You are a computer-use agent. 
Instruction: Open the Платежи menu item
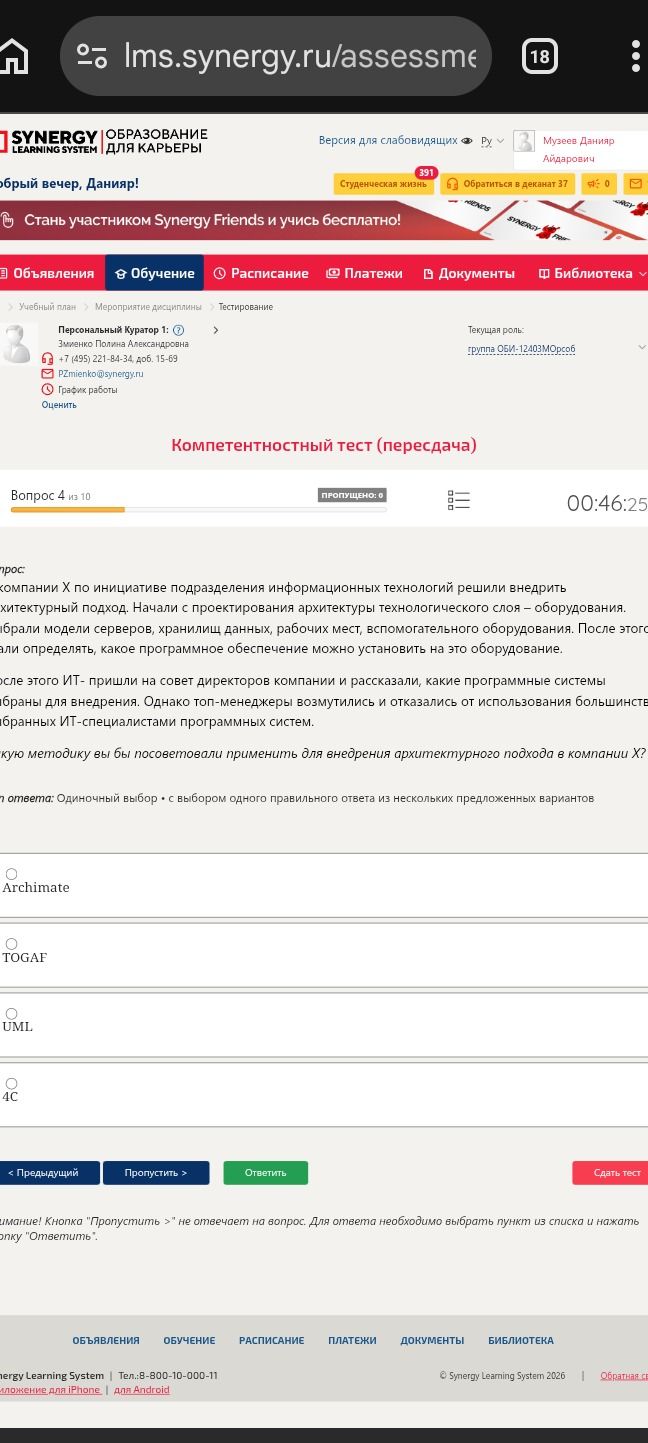364,273
